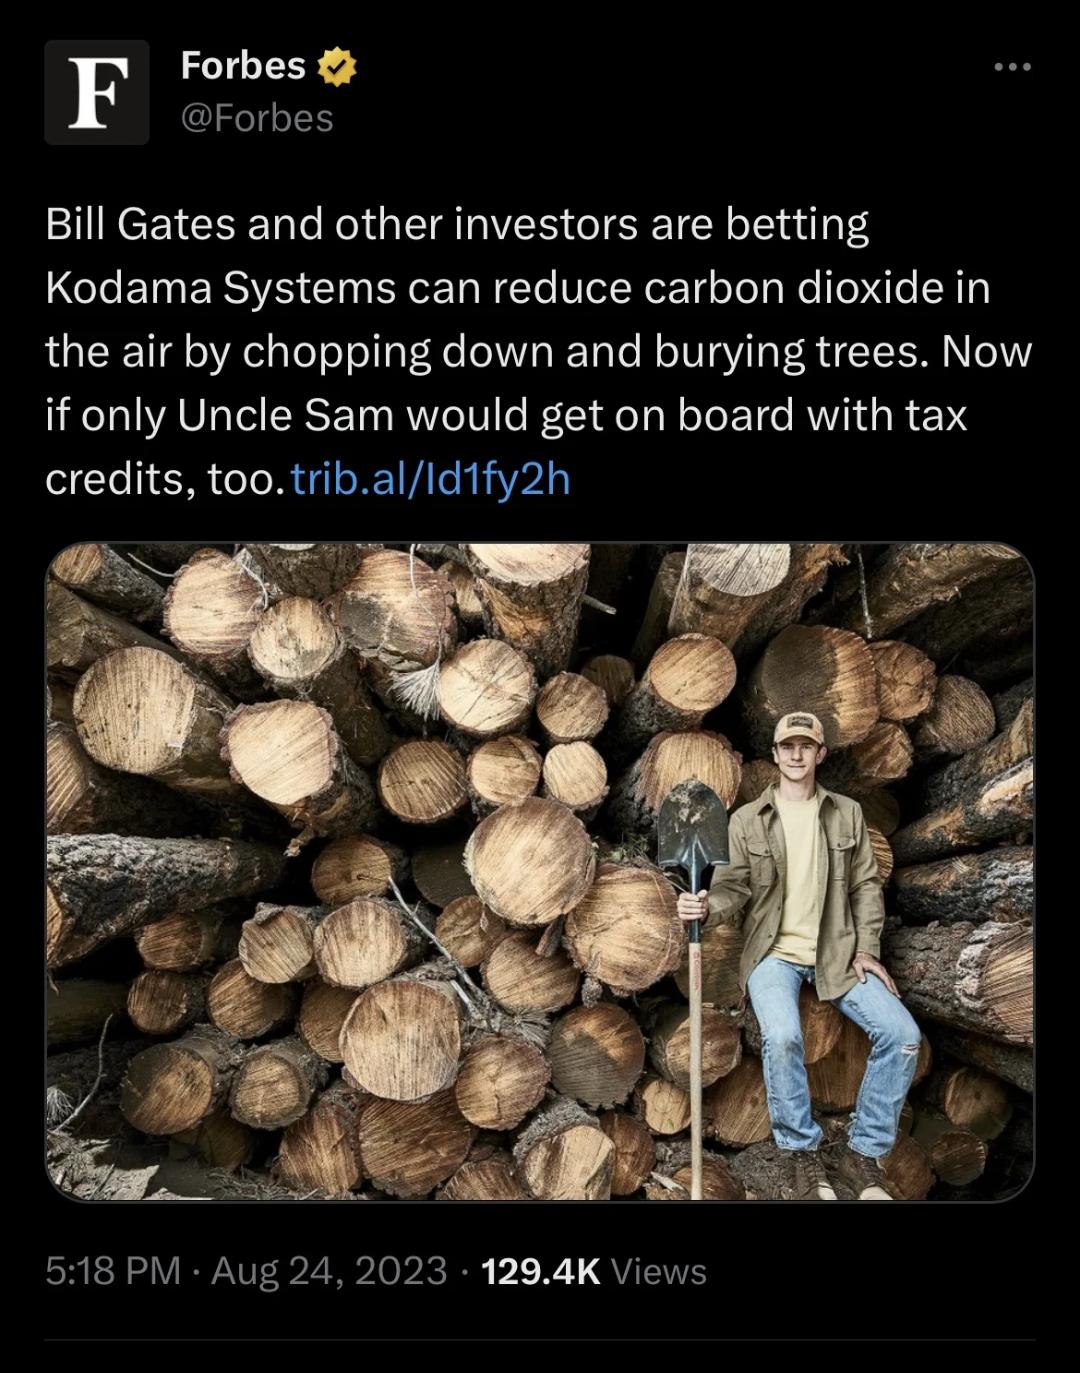This screenshot has width=1080, height=1373.
Task: Open the three-dot more options menu
Action: coord(1012,67)
